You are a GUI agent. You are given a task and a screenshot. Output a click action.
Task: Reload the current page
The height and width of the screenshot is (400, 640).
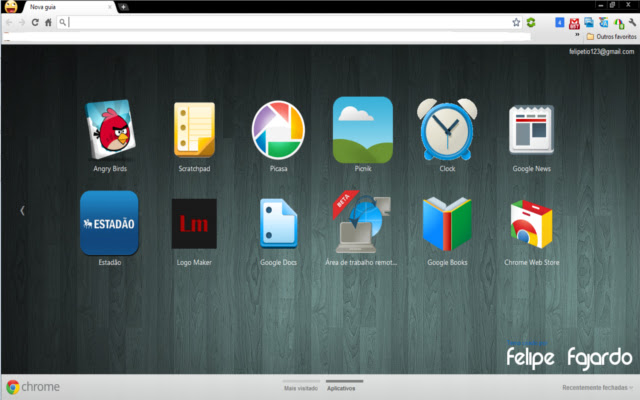pyautogui.click(x=35, y=22)
